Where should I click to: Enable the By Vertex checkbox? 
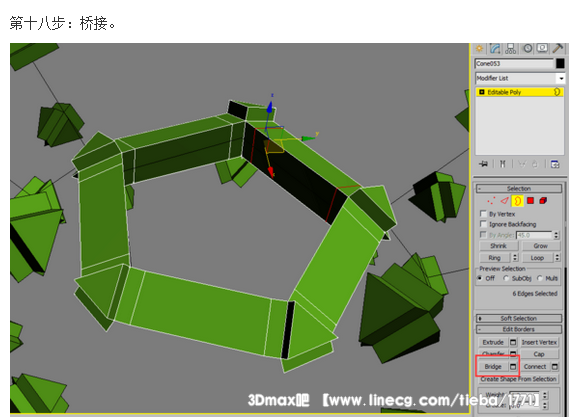coord(483,213)
